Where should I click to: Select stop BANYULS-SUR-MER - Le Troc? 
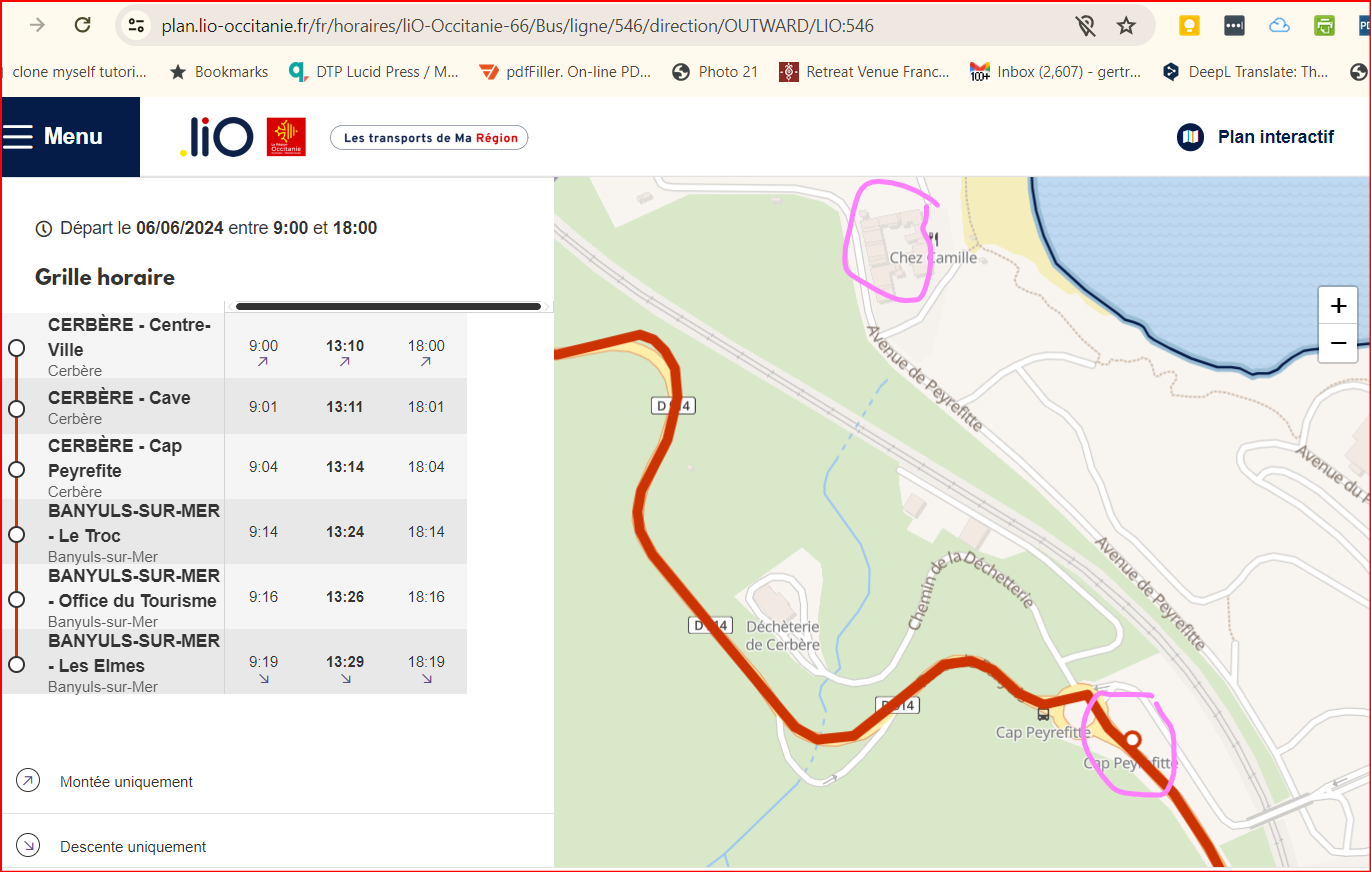click(134, 523)
